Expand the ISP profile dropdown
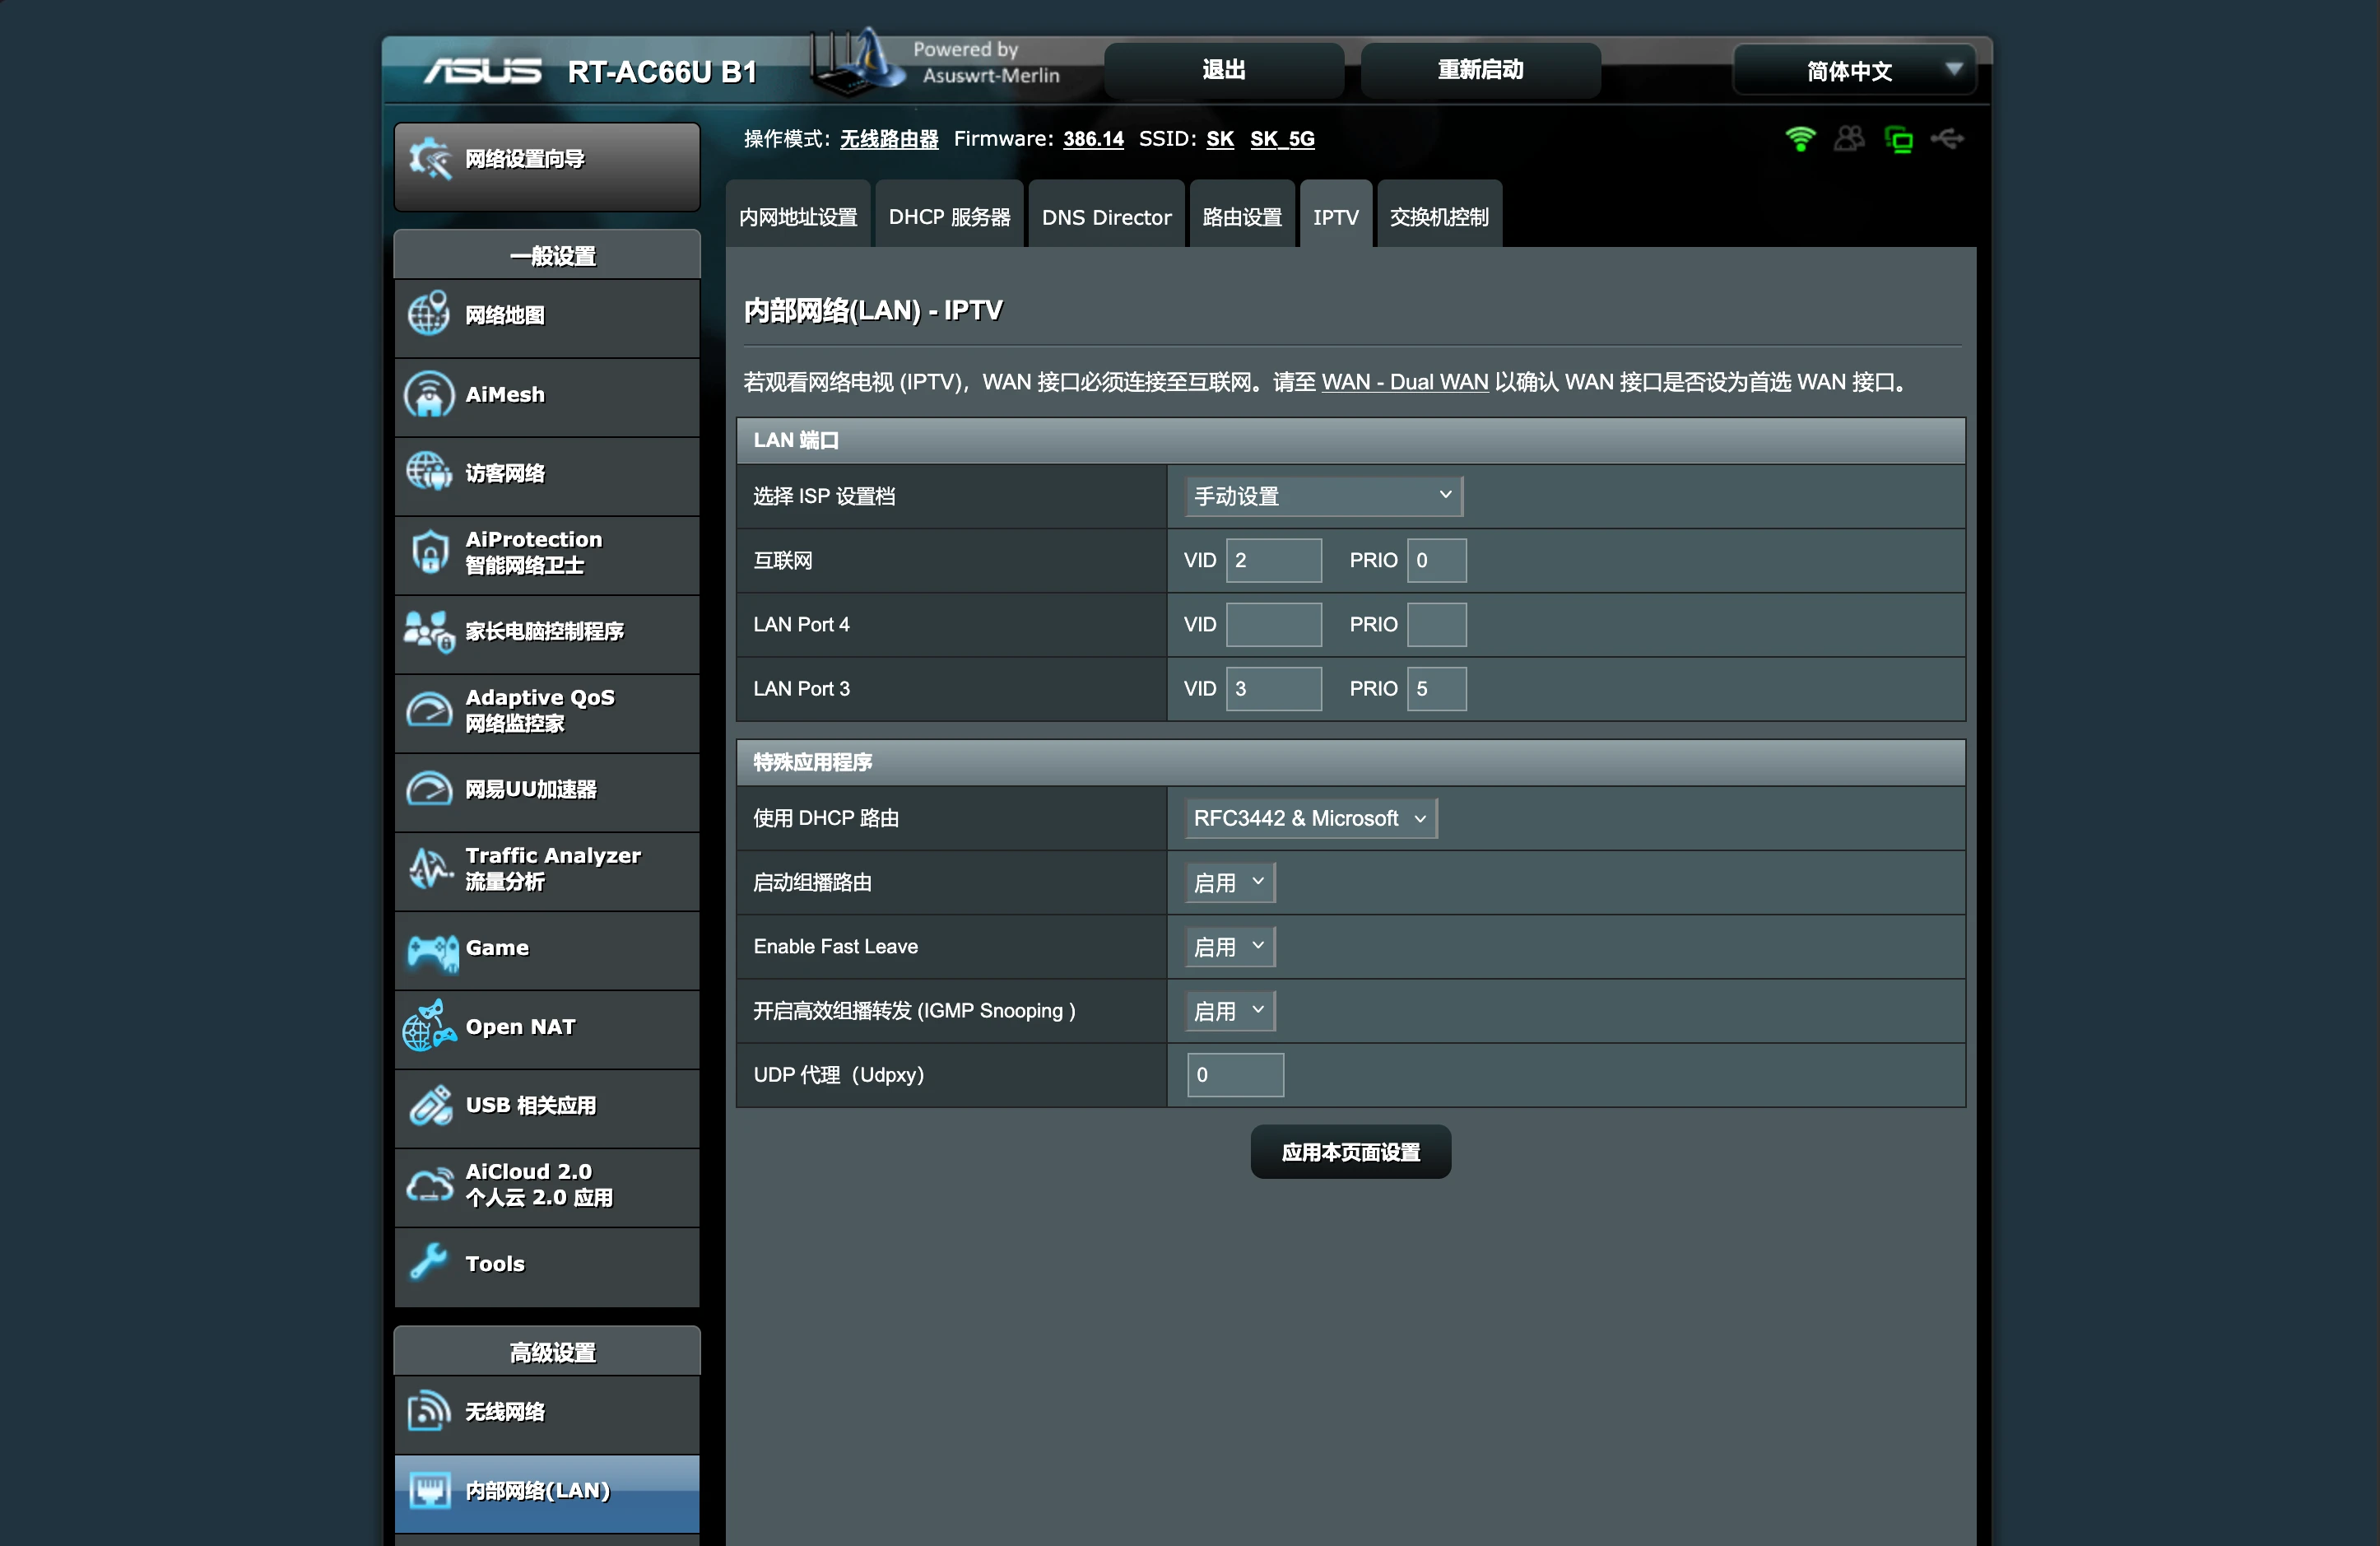The height and width of the screenshot is (1546, 2380). click(1323, 496)
